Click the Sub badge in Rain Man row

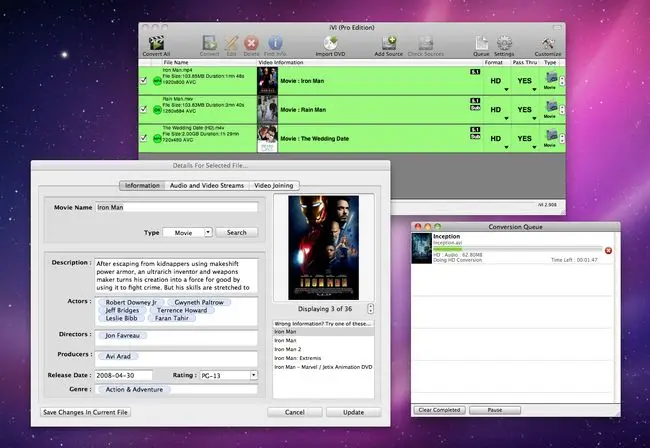tap(475, 108)
